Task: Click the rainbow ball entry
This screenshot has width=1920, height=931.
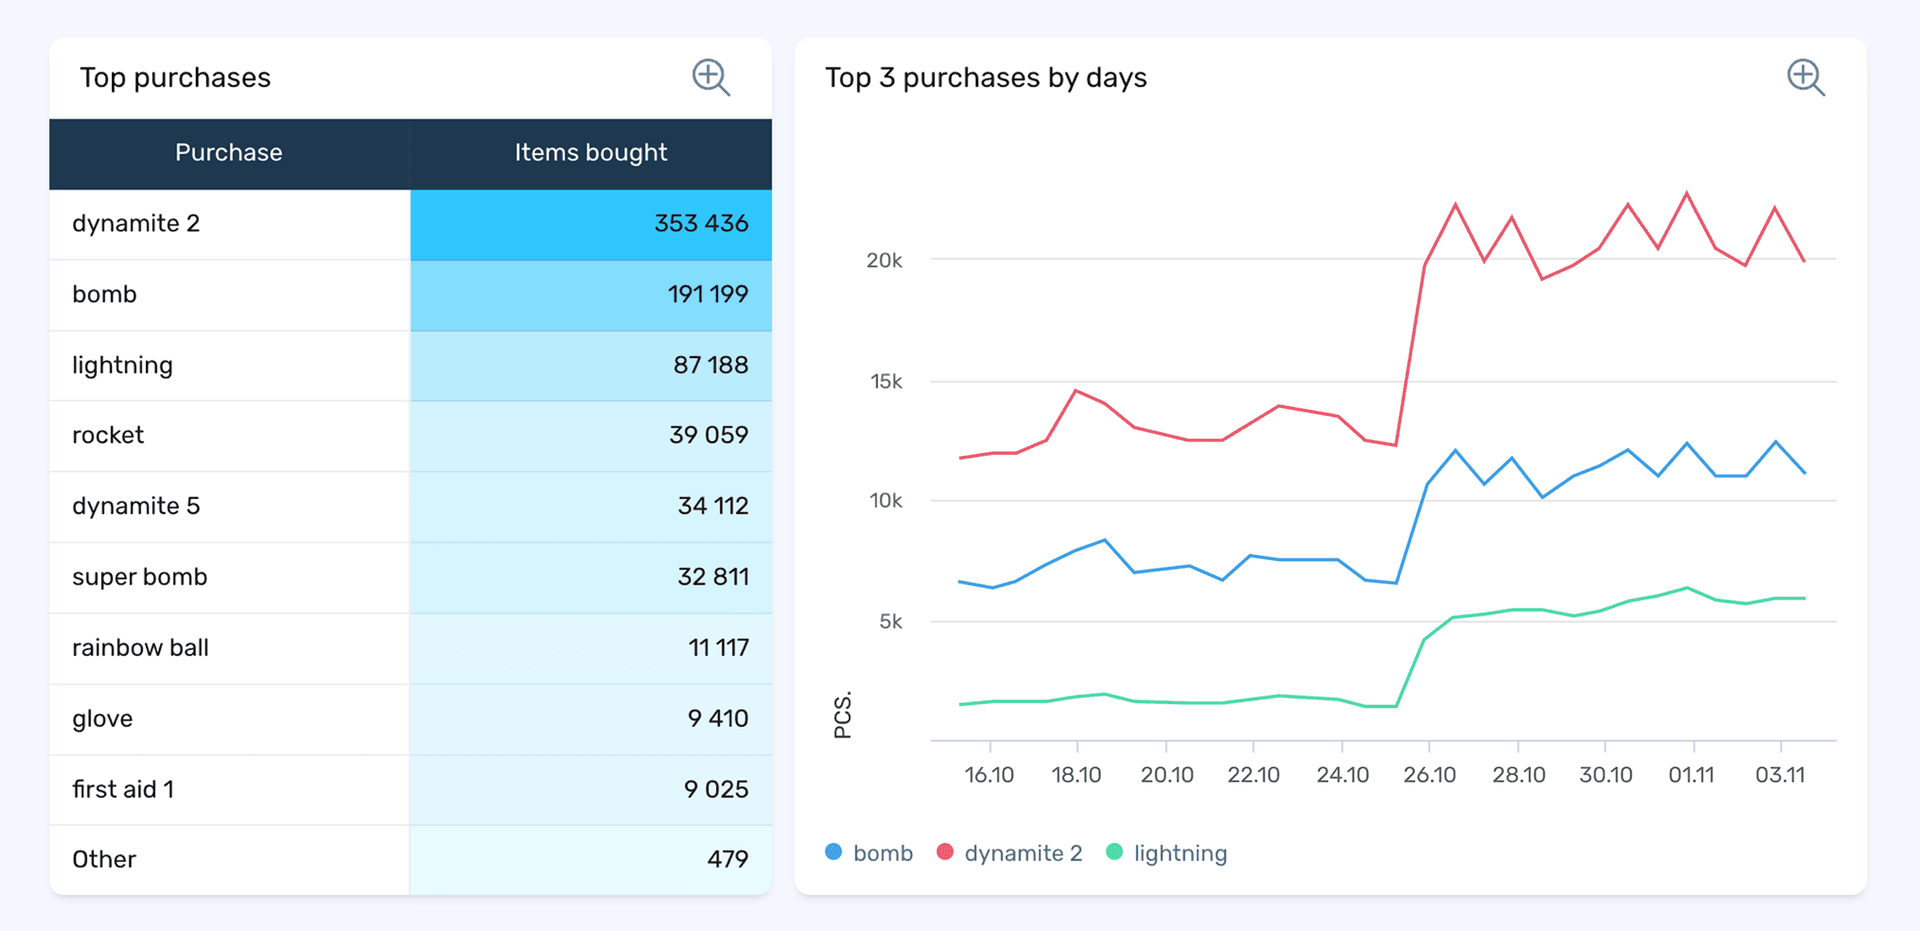Action: point(140,648)
